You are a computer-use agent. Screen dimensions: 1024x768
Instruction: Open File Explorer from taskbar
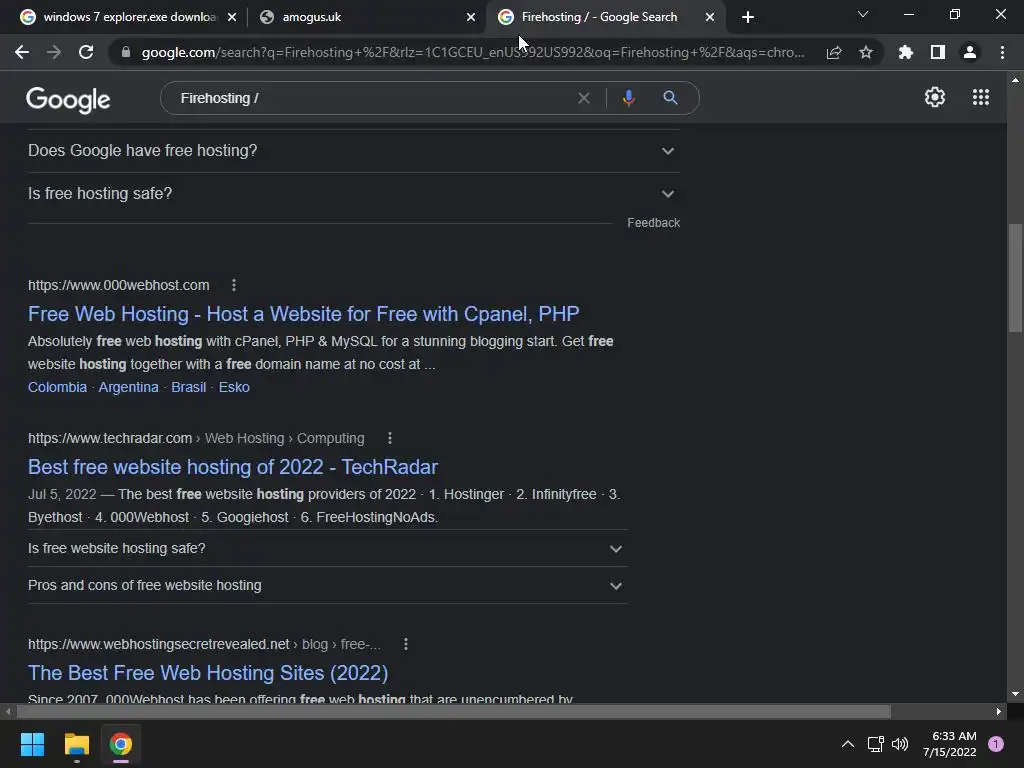point(76,744)
